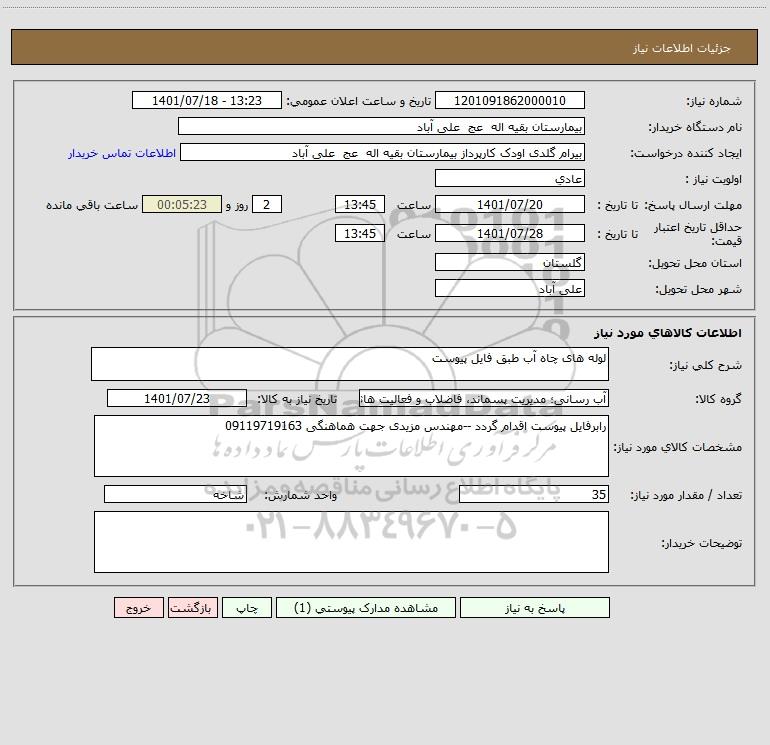Click the unit field شاخه
Screen dimensions: 770x745
point(175,495)
